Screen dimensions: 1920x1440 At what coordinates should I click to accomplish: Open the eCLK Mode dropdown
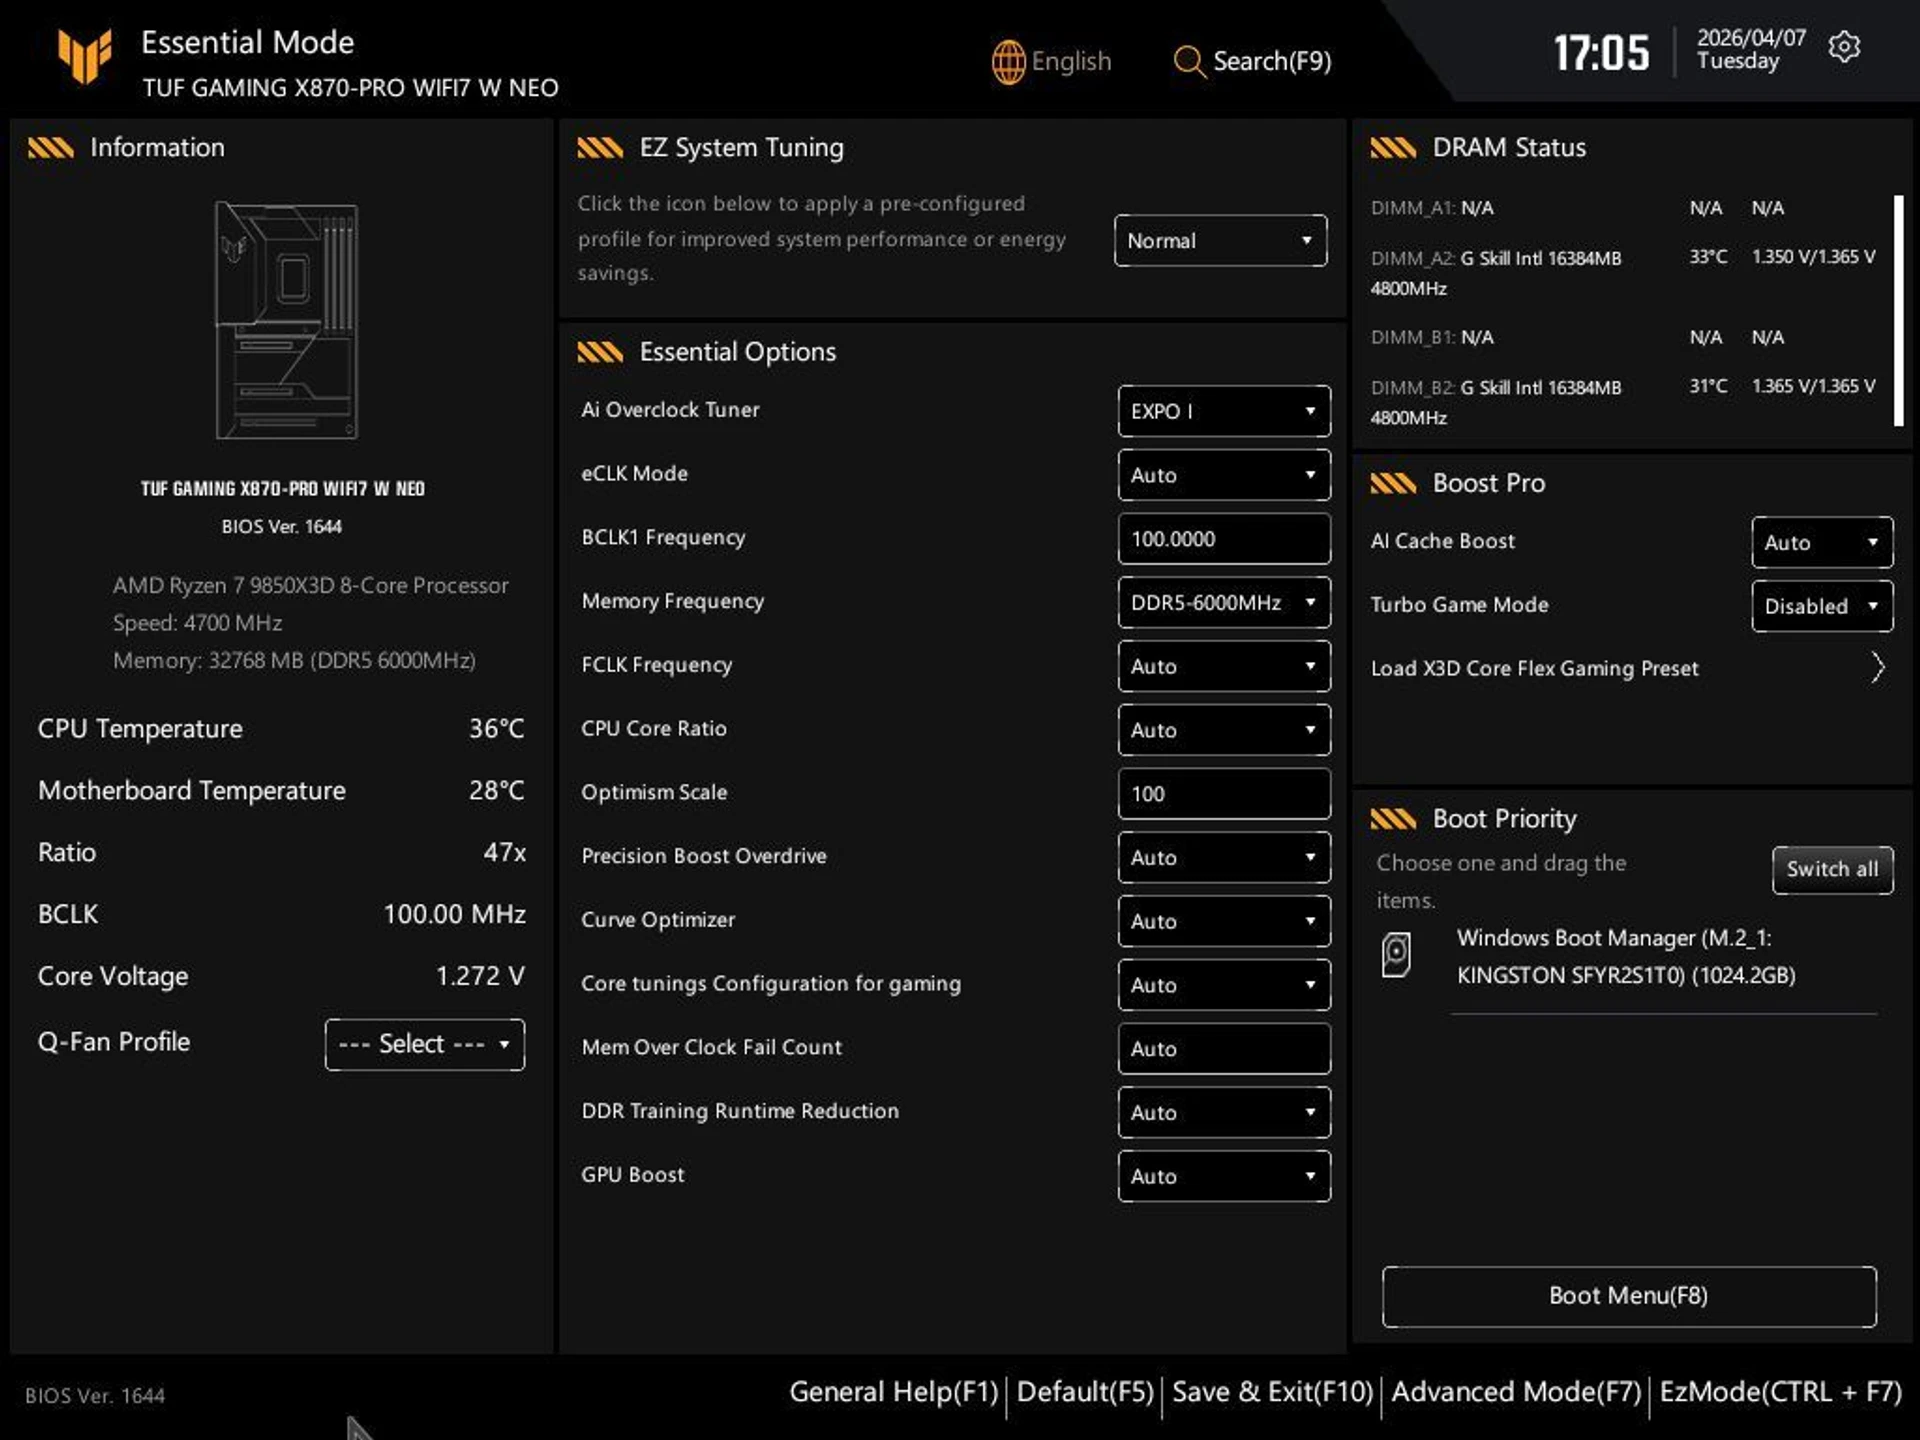point(1224,475)
